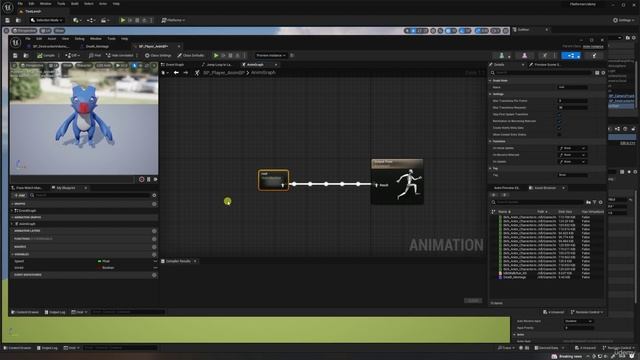
Task: Switch to the Event Graph tab
Action: click(x=176, y=65)
